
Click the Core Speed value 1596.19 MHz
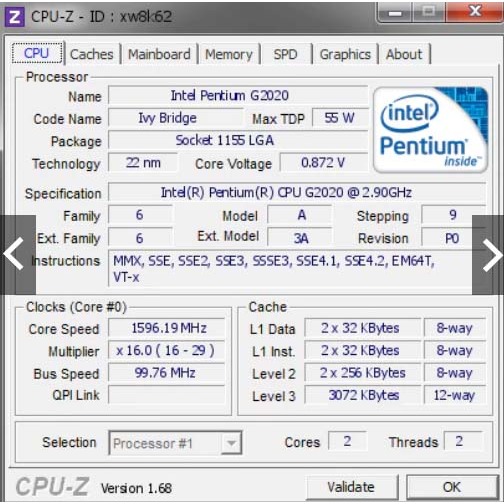167,328
